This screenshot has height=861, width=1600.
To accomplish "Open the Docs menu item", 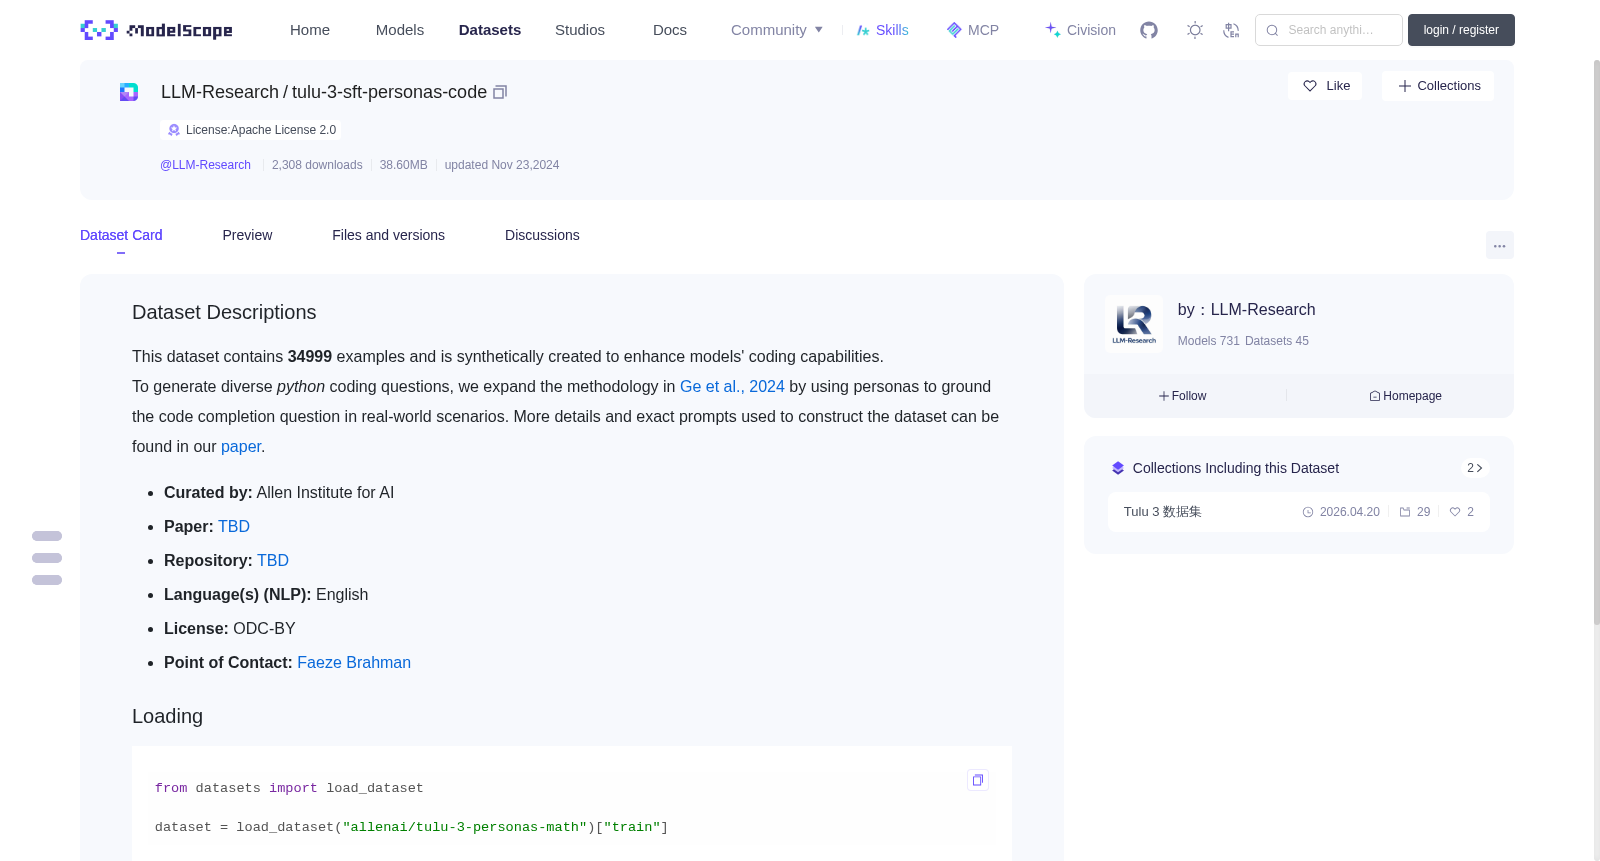I will click(670, 30).
